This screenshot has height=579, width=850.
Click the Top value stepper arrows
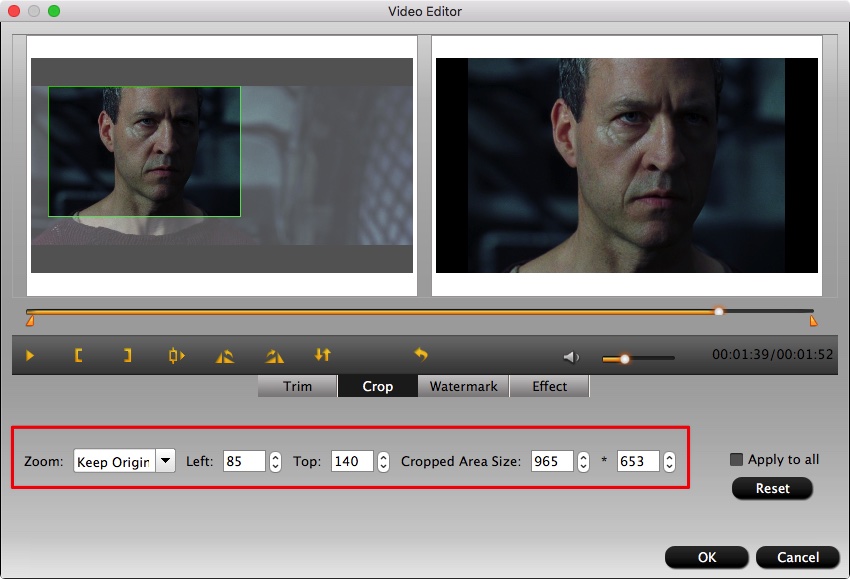(x=382, y=461)
